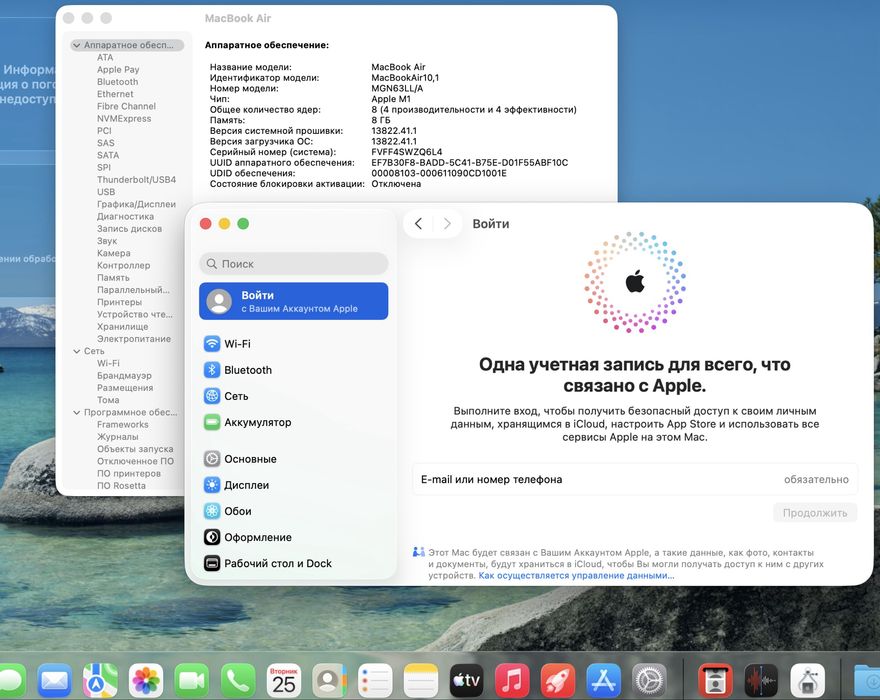The image size is (880, 700).
Task: Launch the red rocket app in Dock
Action: point(558,680)
